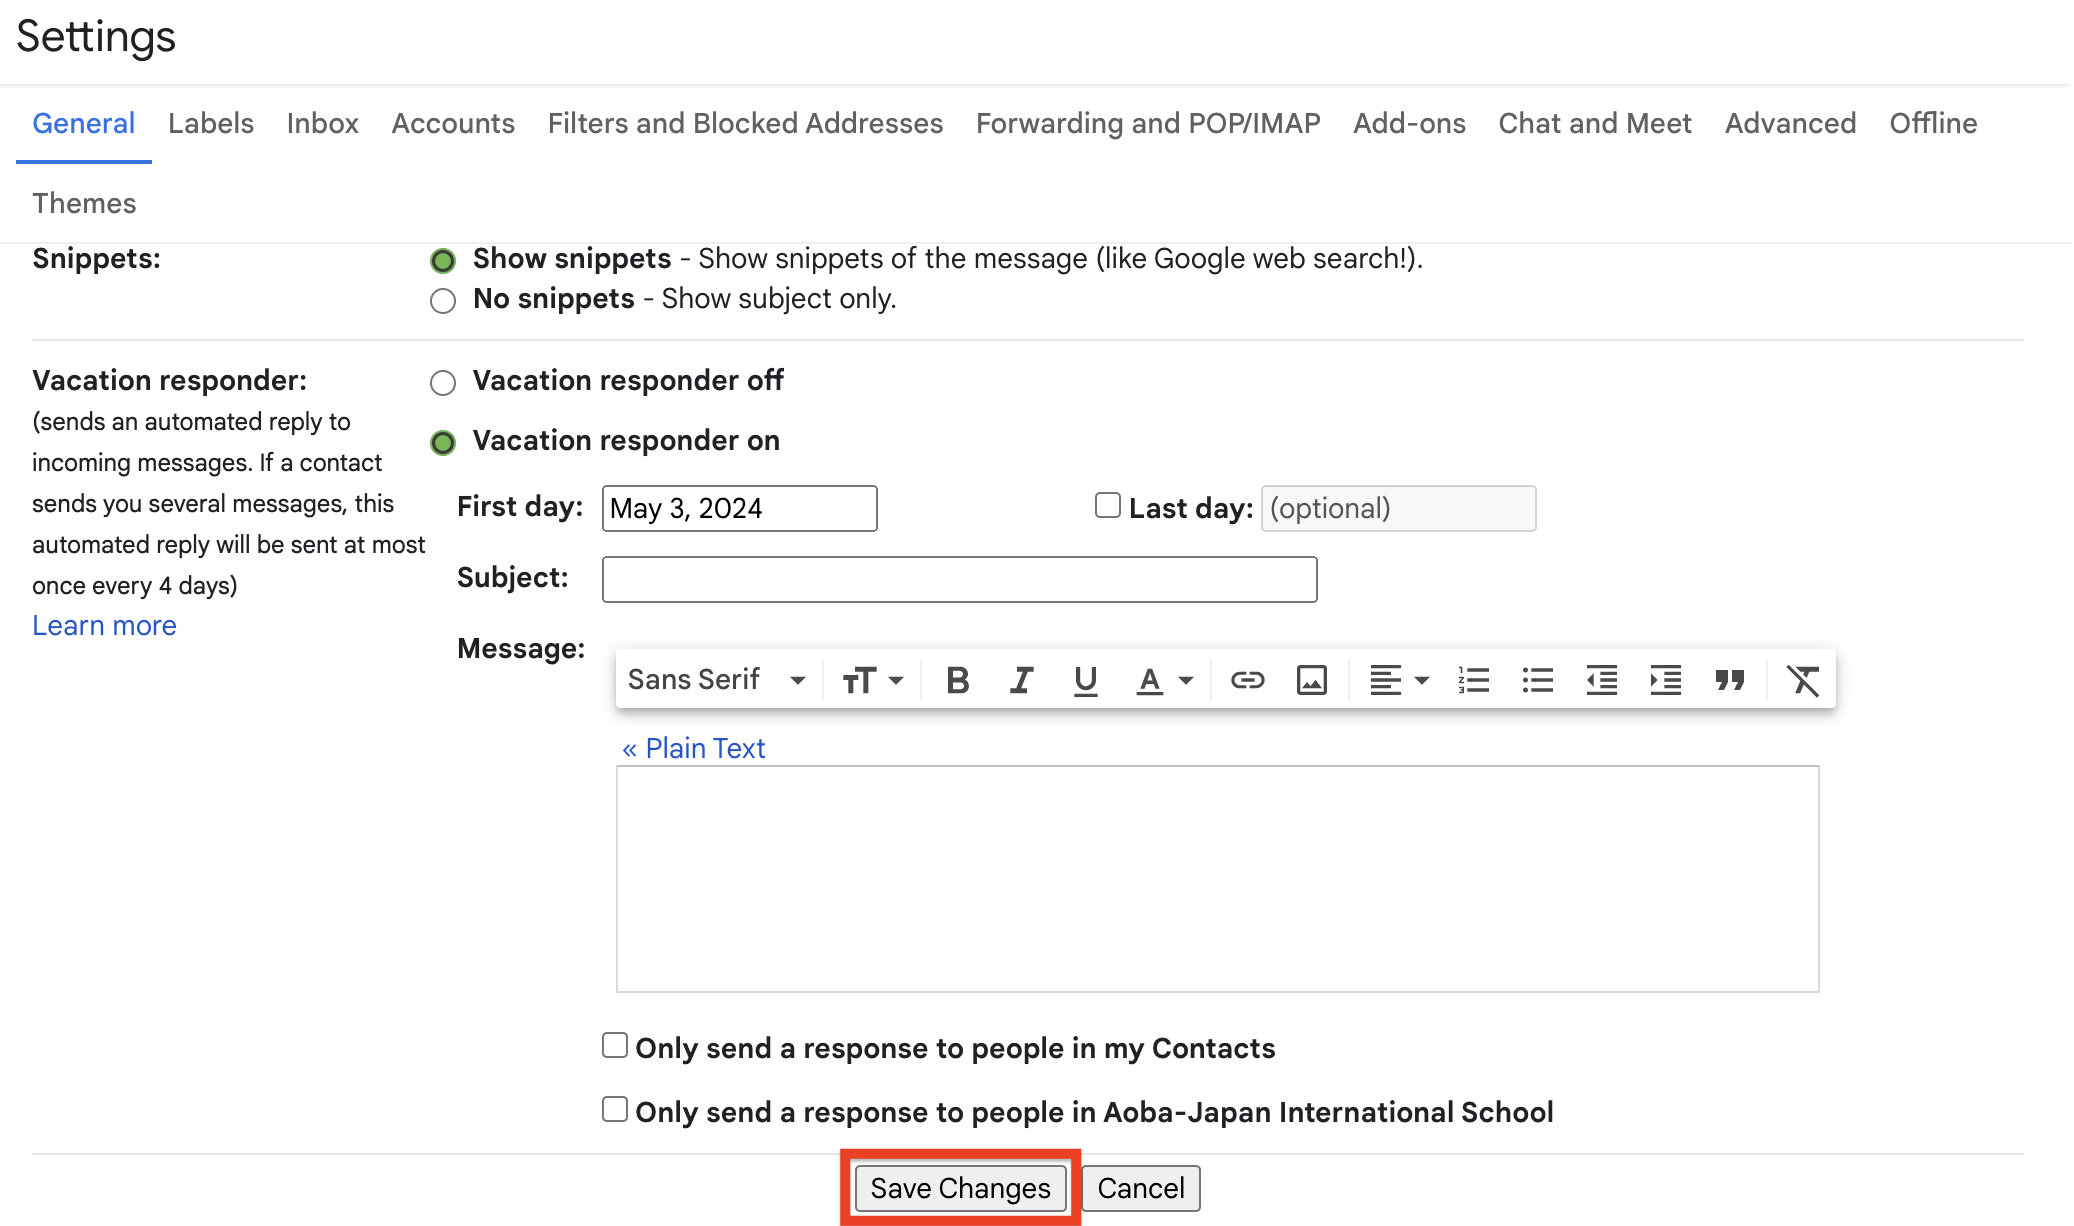Apply italic formatting to message
The width and height of the screenshot is (2074, 1226).
1021,680
